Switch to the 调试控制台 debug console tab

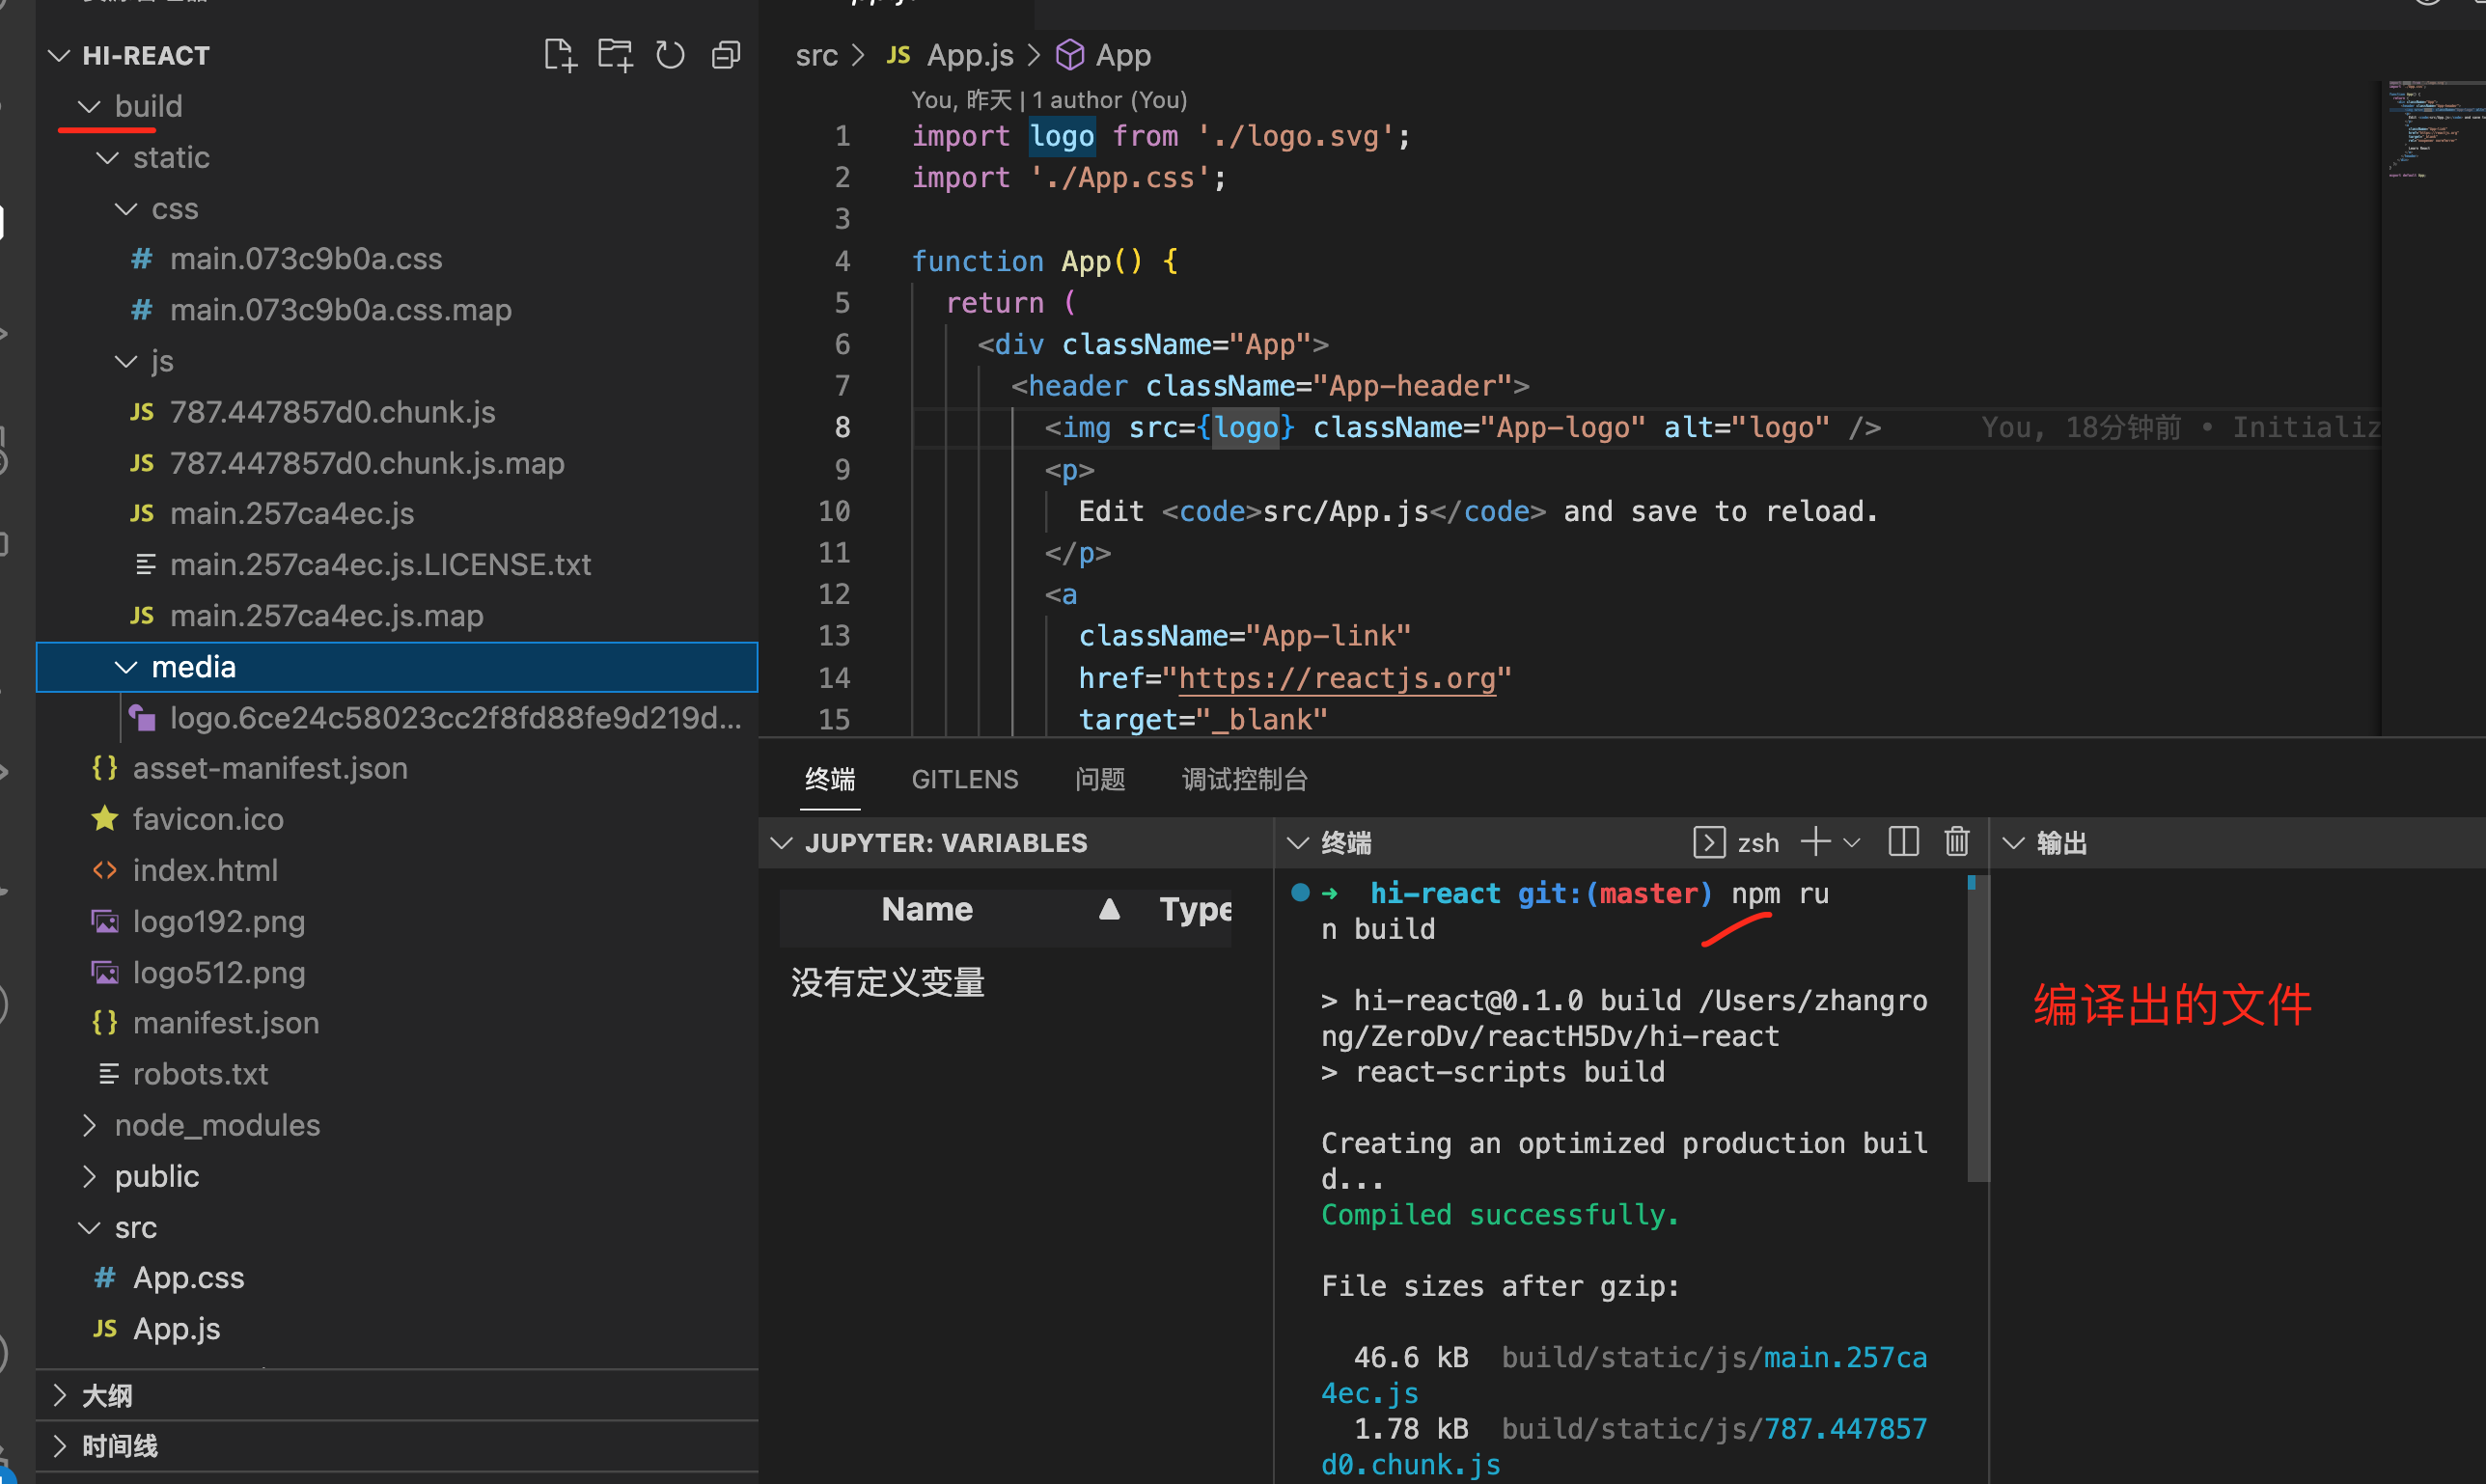1244,779
